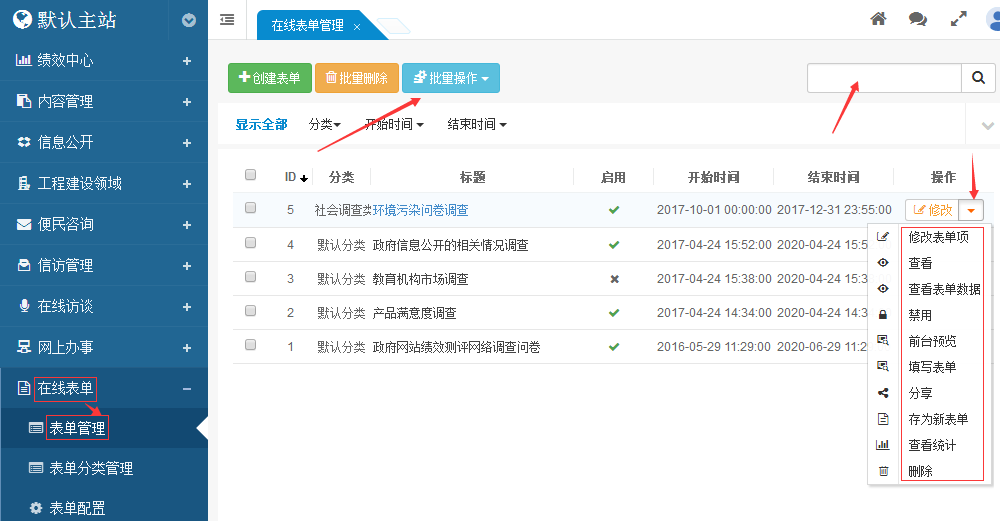Click the search magnifier button
The image size is (1000, 521).
click(x=977, y=78)
